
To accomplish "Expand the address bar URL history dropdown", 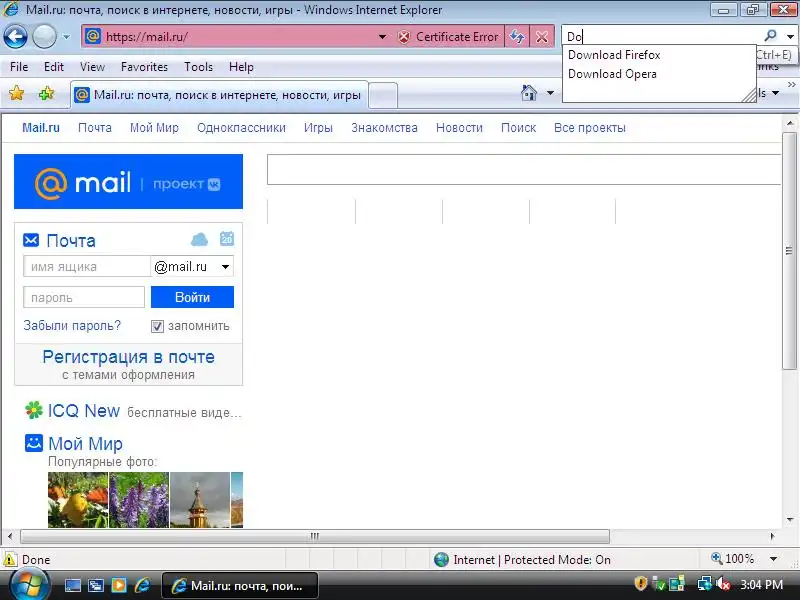I will click(x=382, y=37).
